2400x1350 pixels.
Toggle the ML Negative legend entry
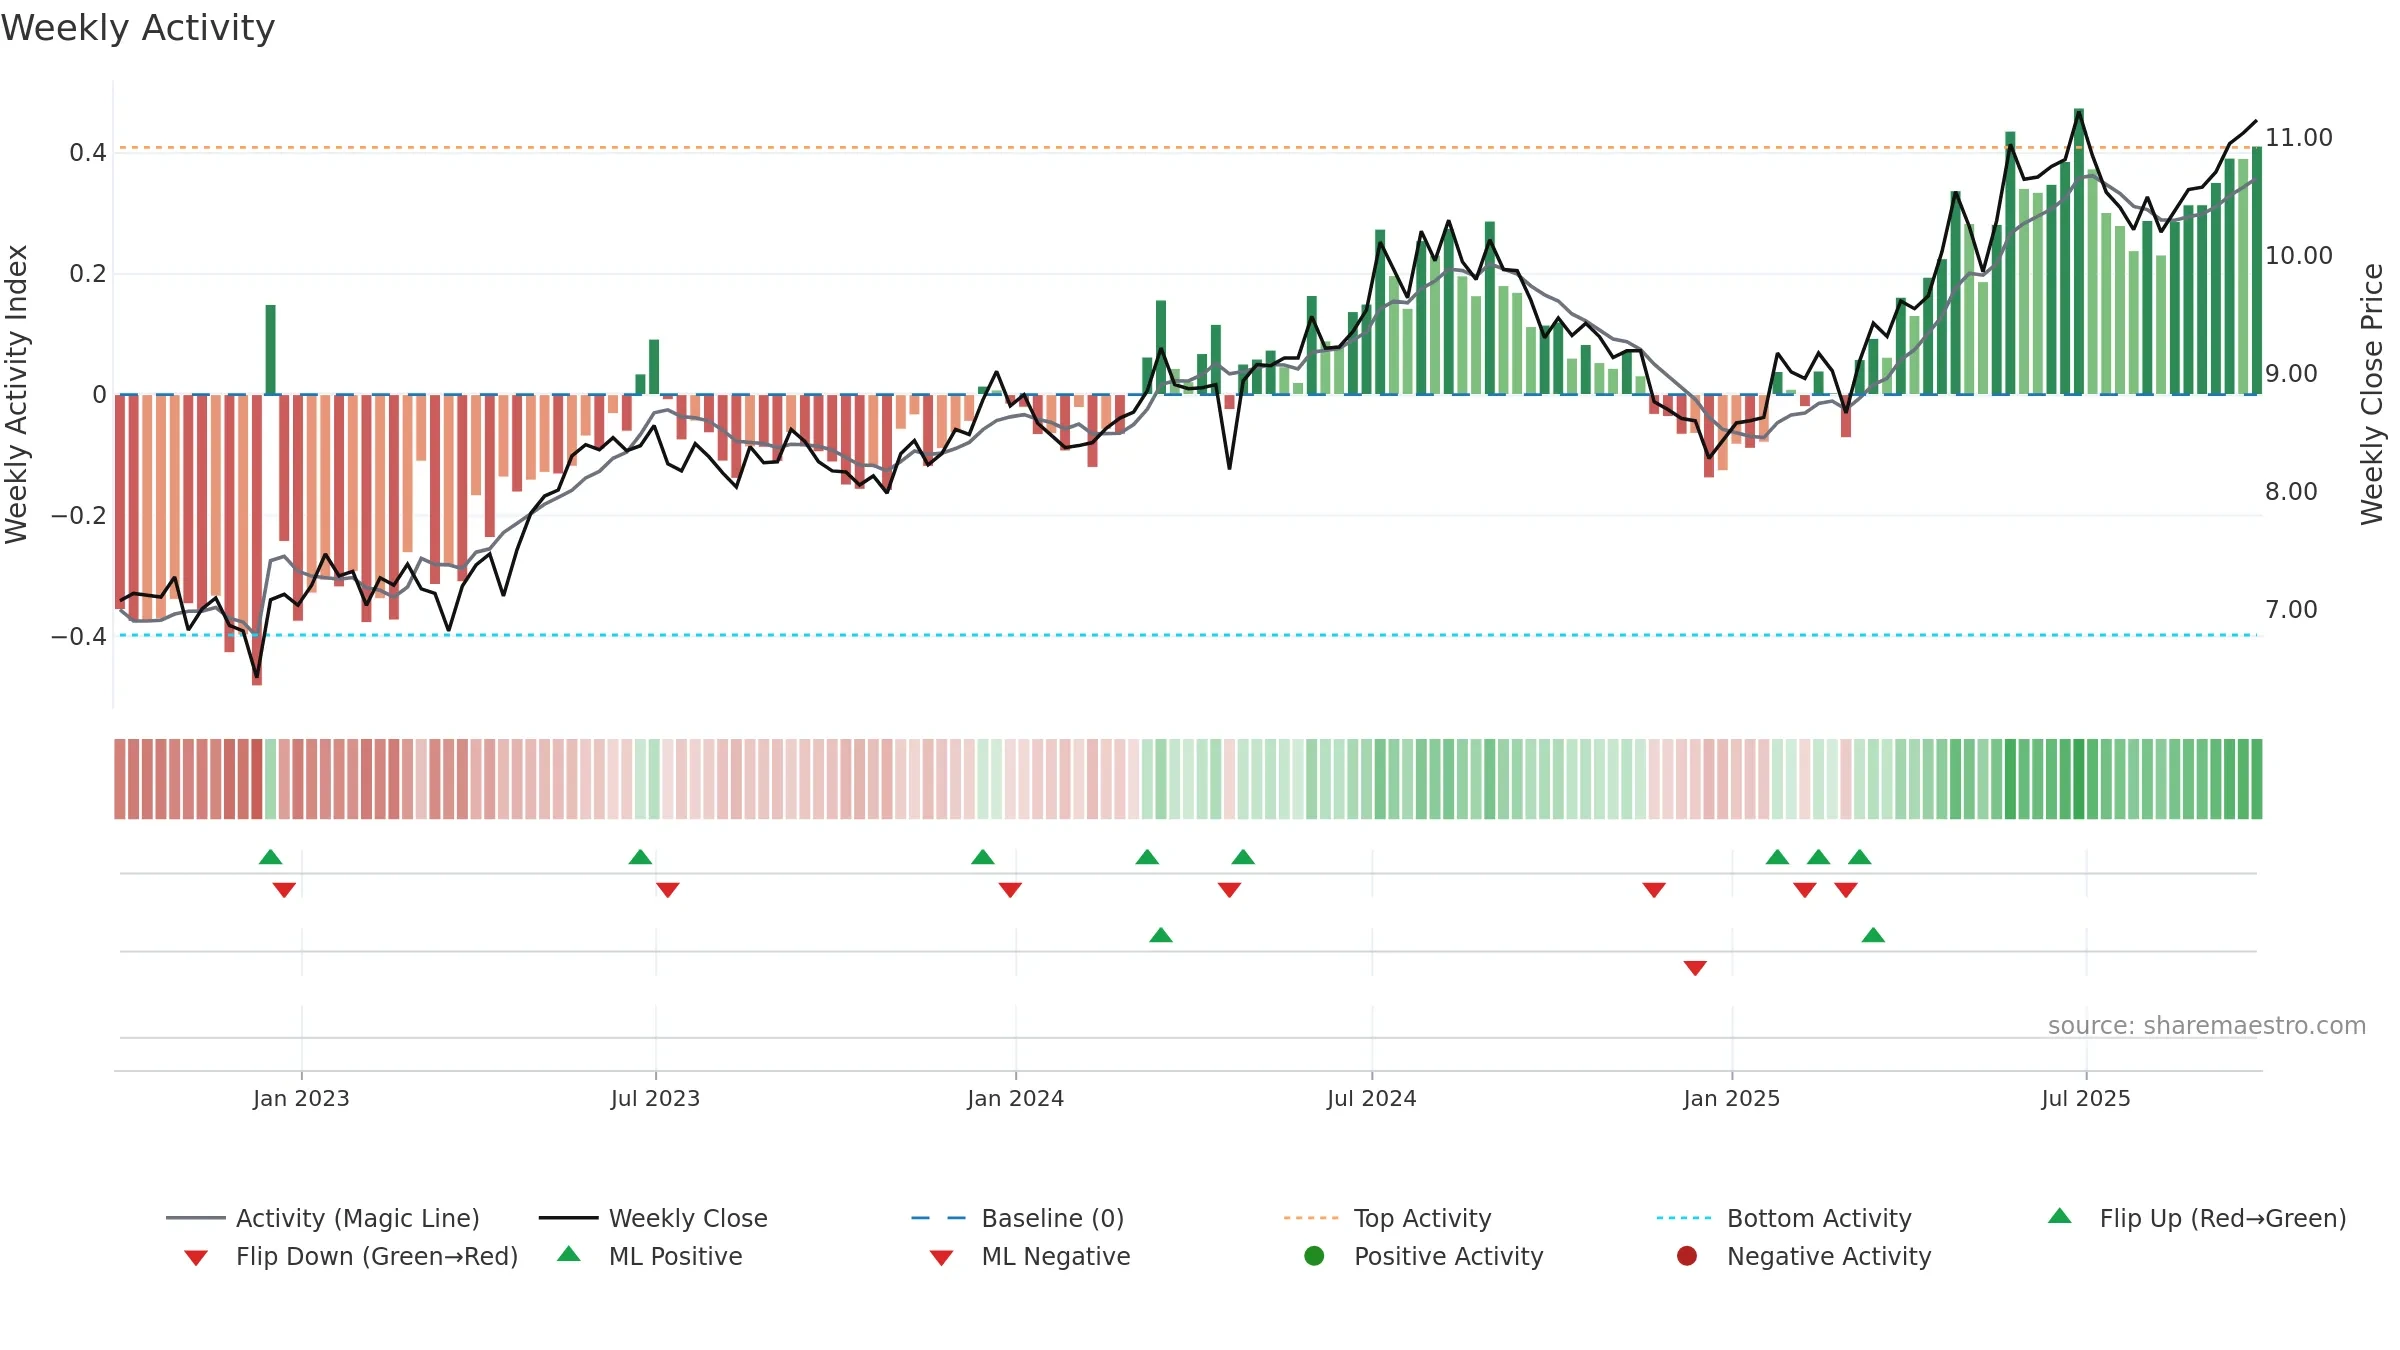(x=1030, y=1256)
